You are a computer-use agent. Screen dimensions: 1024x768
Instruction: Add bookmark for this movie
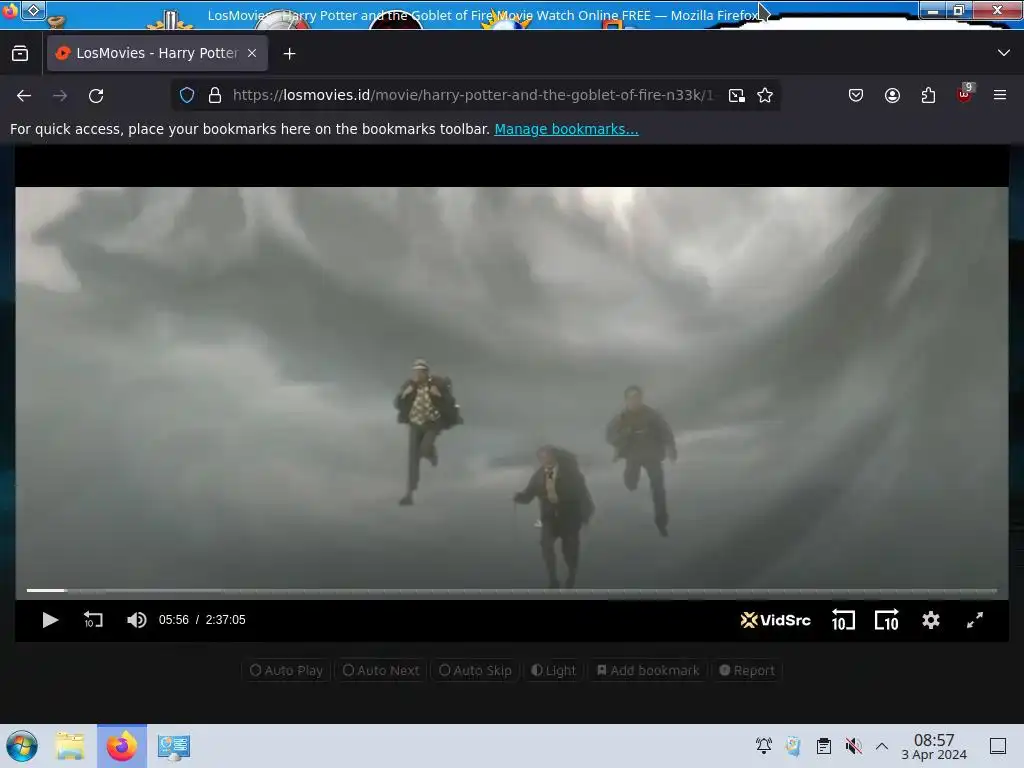pos(648,671)
